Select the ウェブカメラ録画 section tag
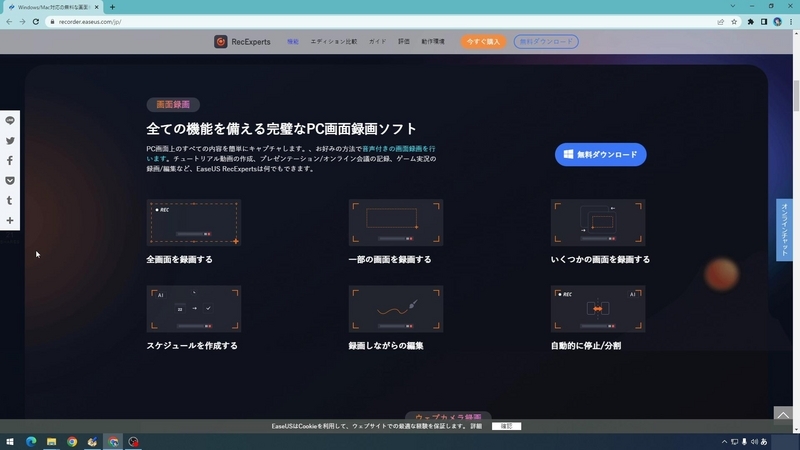The image size is (800, 450). (x=448, y=416)
